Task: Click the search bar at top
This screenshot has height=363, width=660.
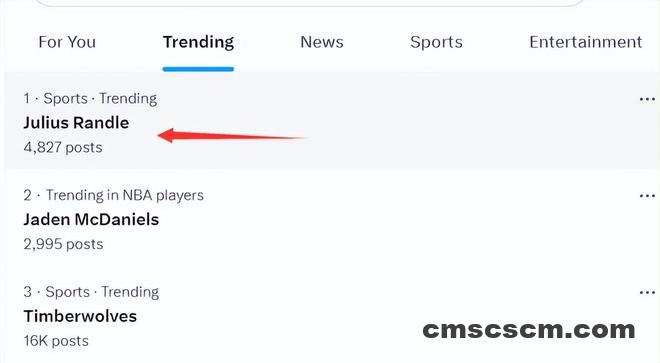Action: (309, 3)
